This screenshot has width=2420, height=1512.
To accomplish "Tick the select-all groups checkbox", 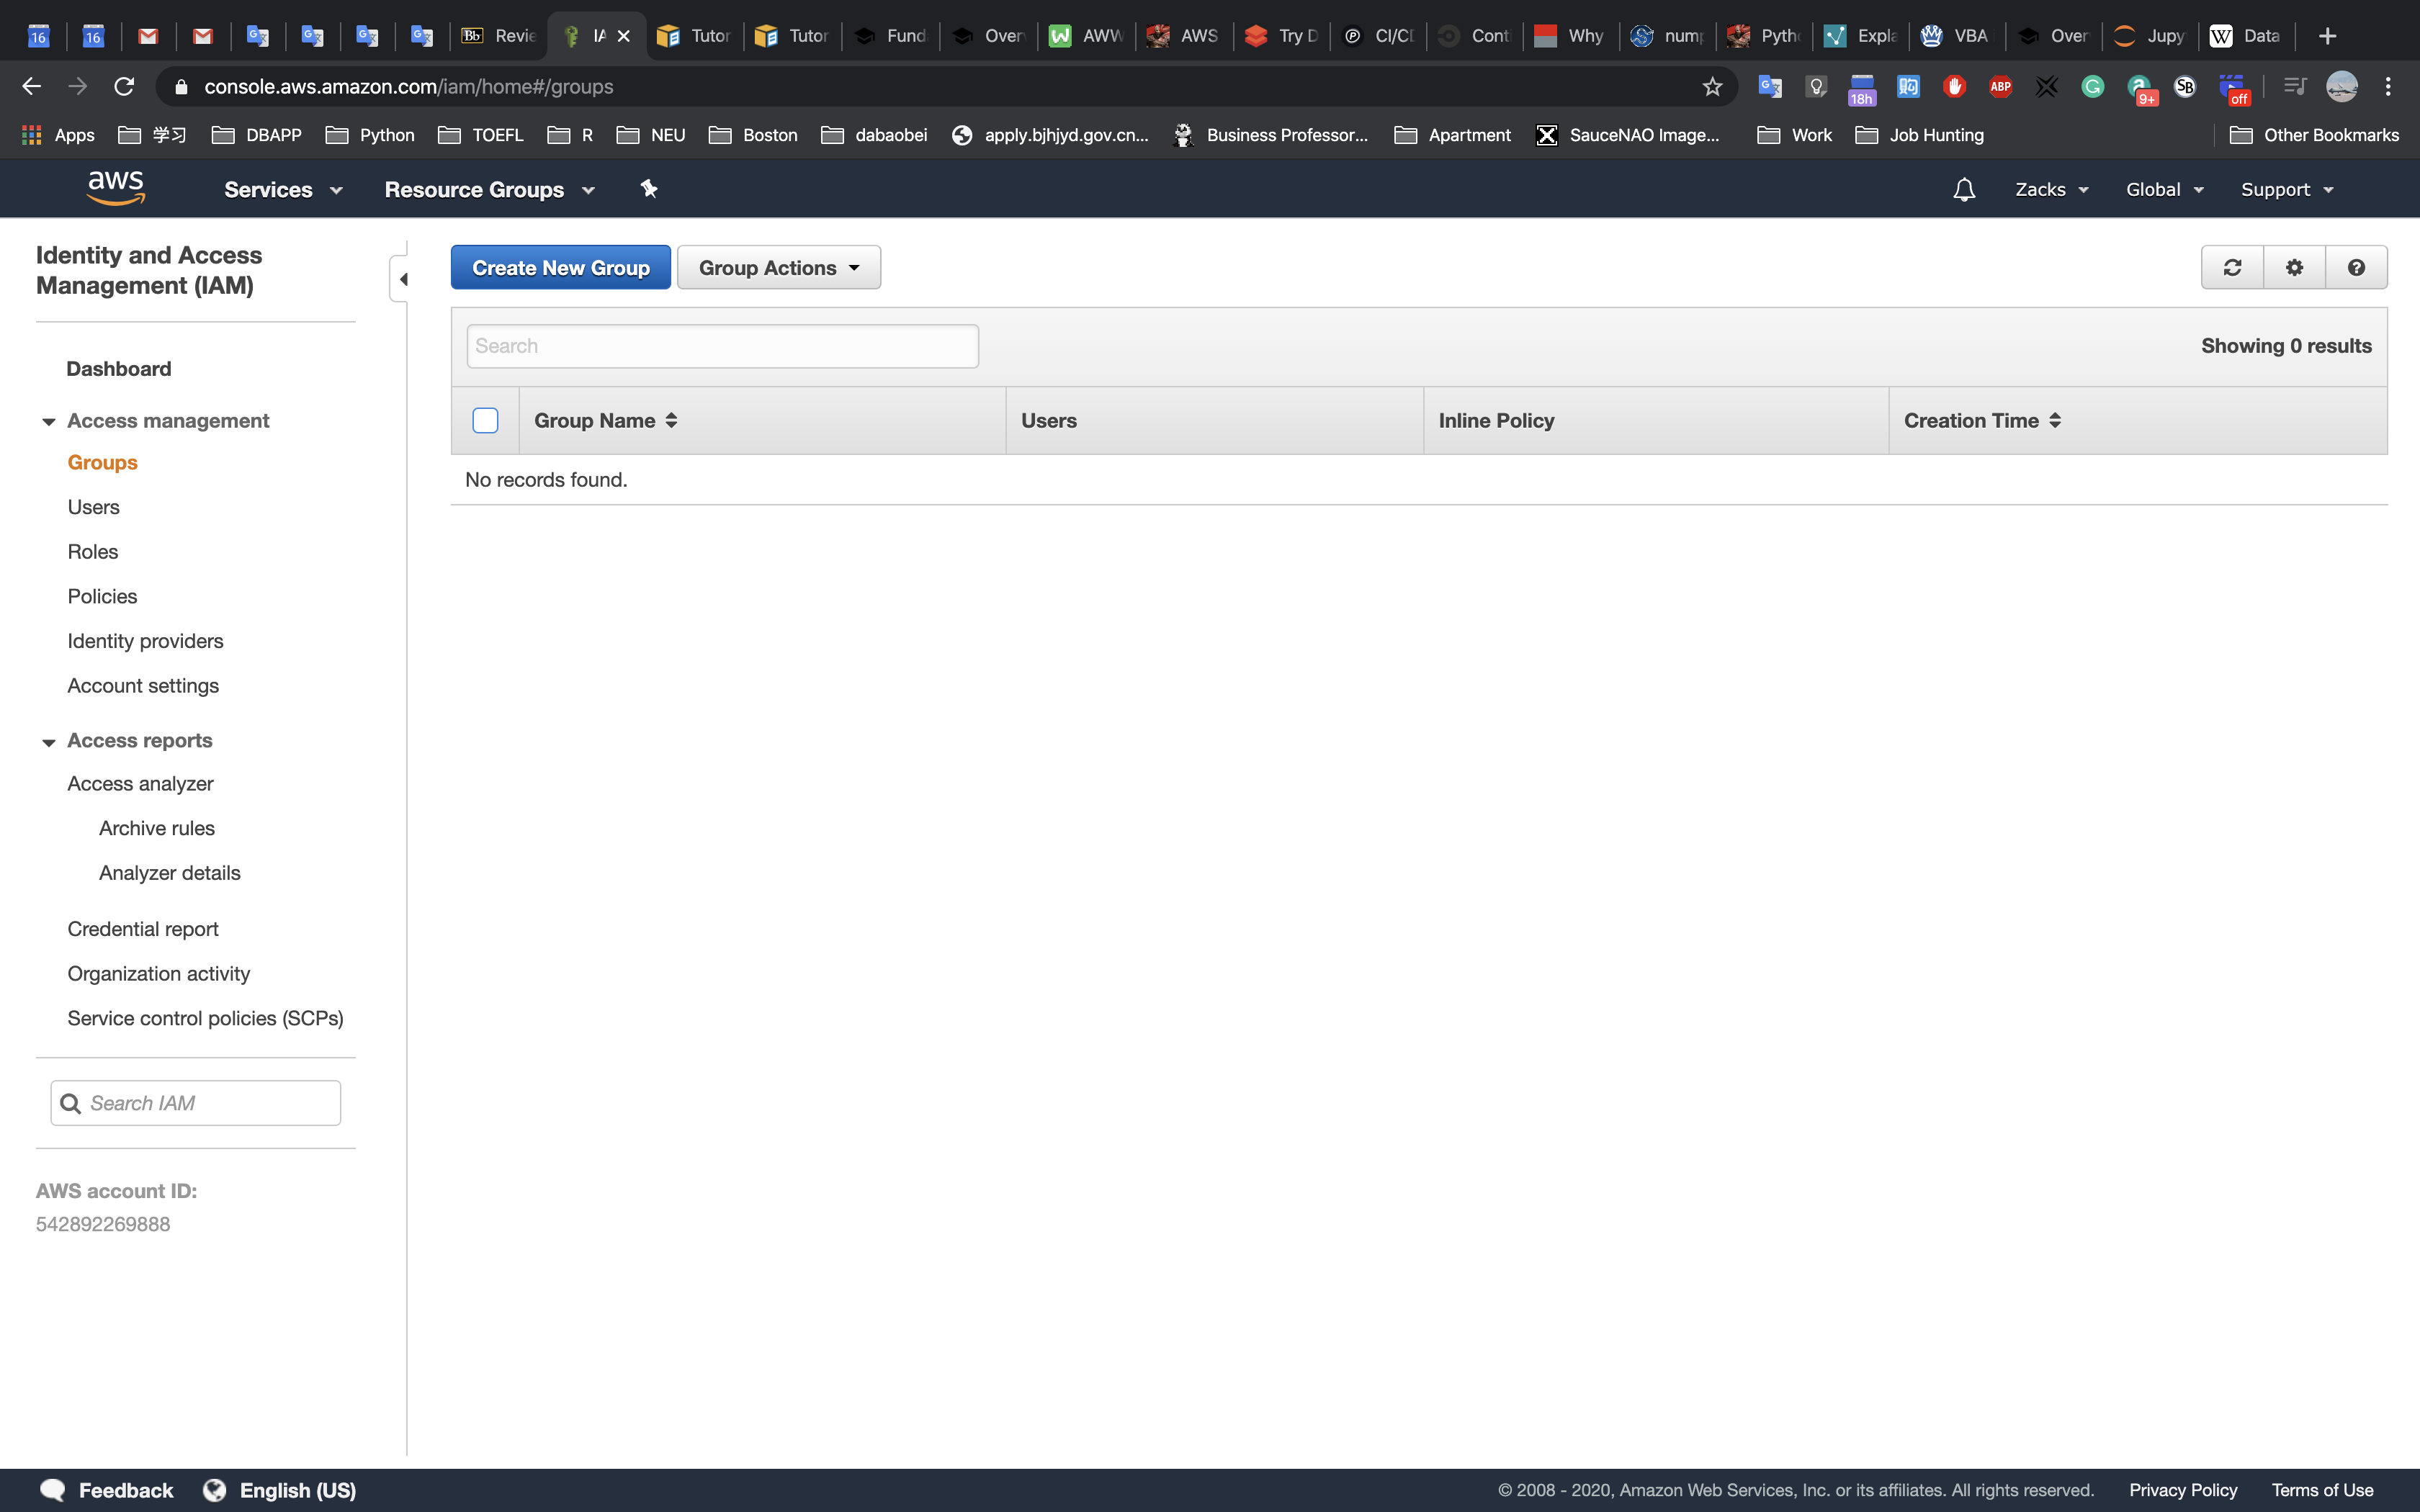I will (x=485, y=421).
